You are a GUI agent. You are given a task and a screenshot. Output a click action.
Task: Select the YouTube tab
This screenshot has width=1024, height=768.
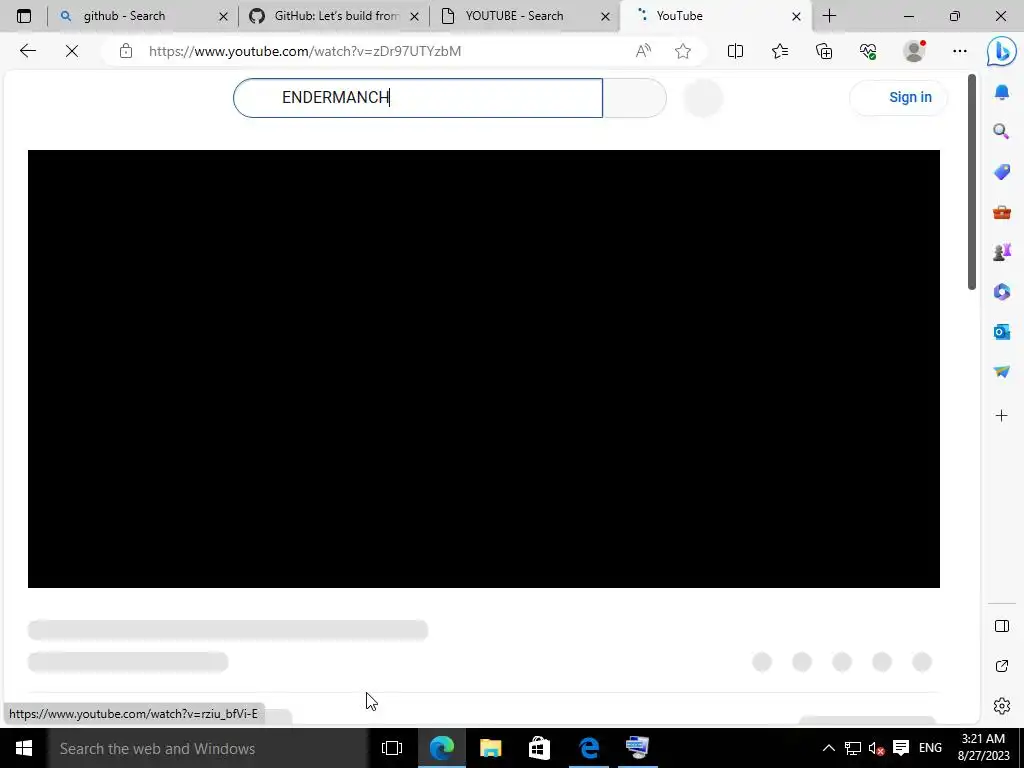click(716, 16)
